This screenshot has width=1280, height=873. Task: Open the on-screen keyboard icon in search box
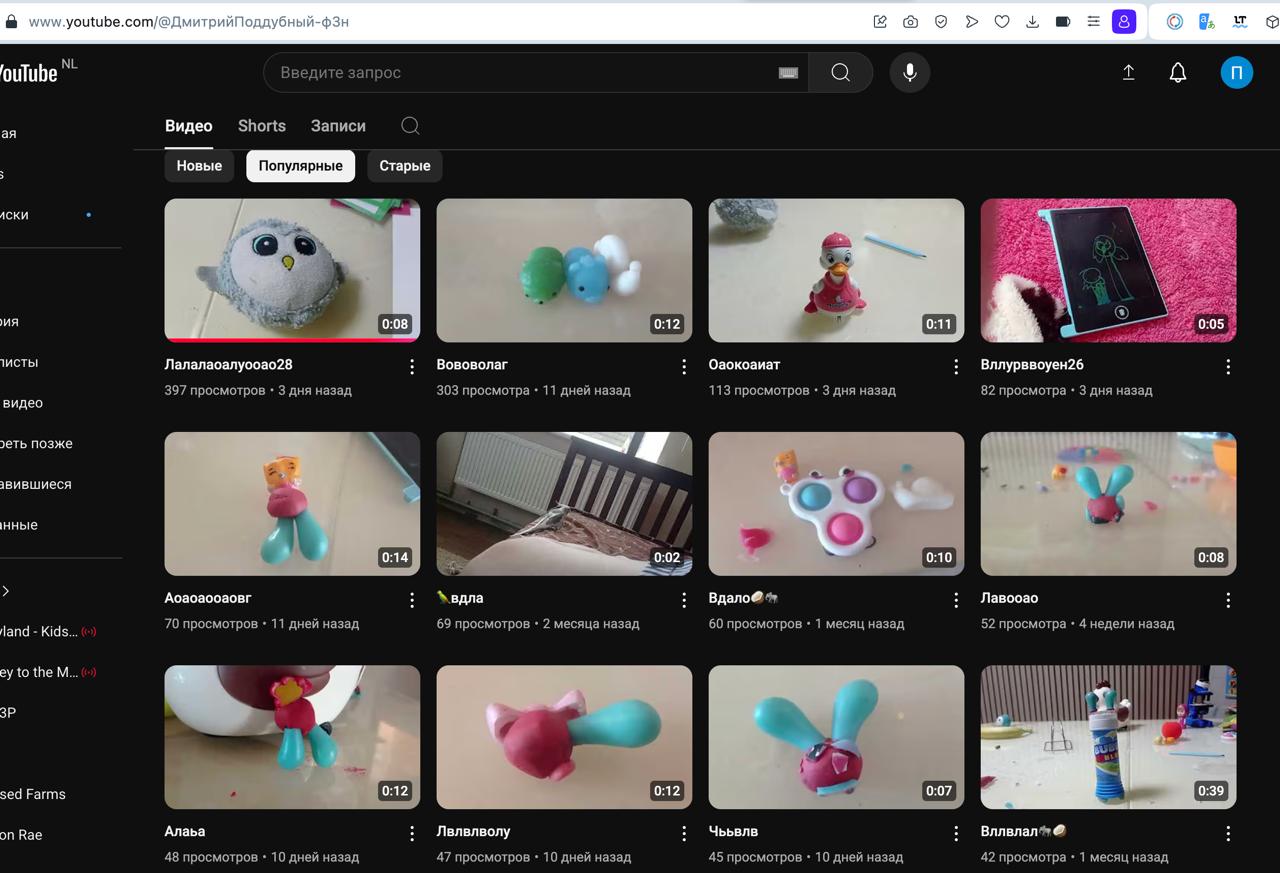[788, 73]
